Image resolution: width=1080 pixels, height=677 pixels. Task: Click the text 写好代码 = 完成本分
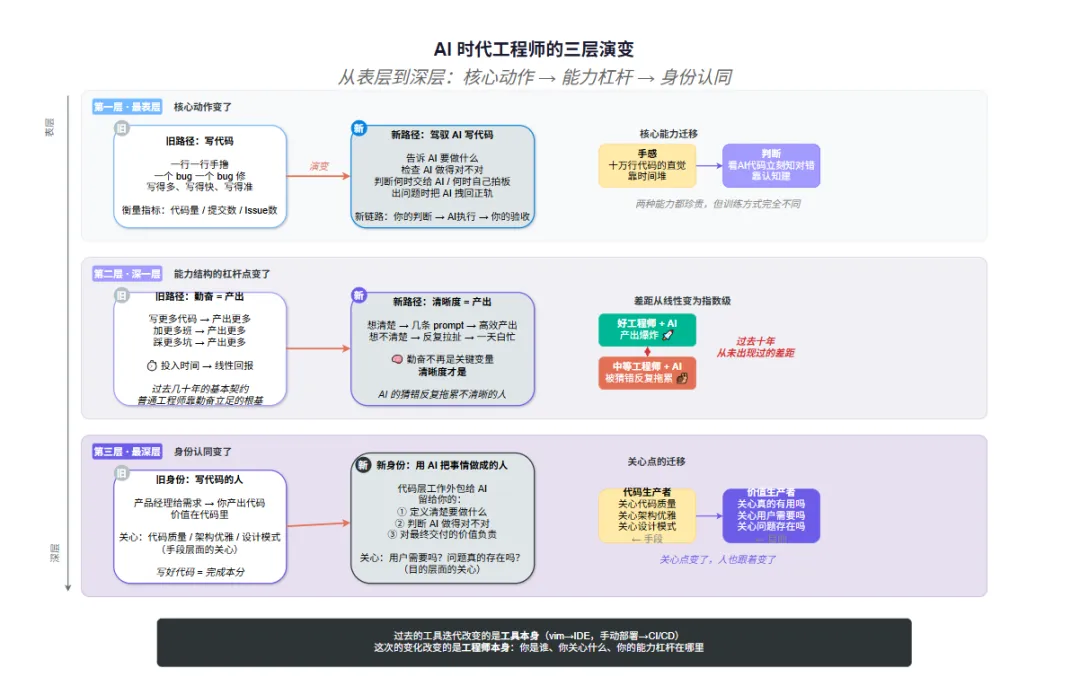pyautogui.click(x=200, y=572)
